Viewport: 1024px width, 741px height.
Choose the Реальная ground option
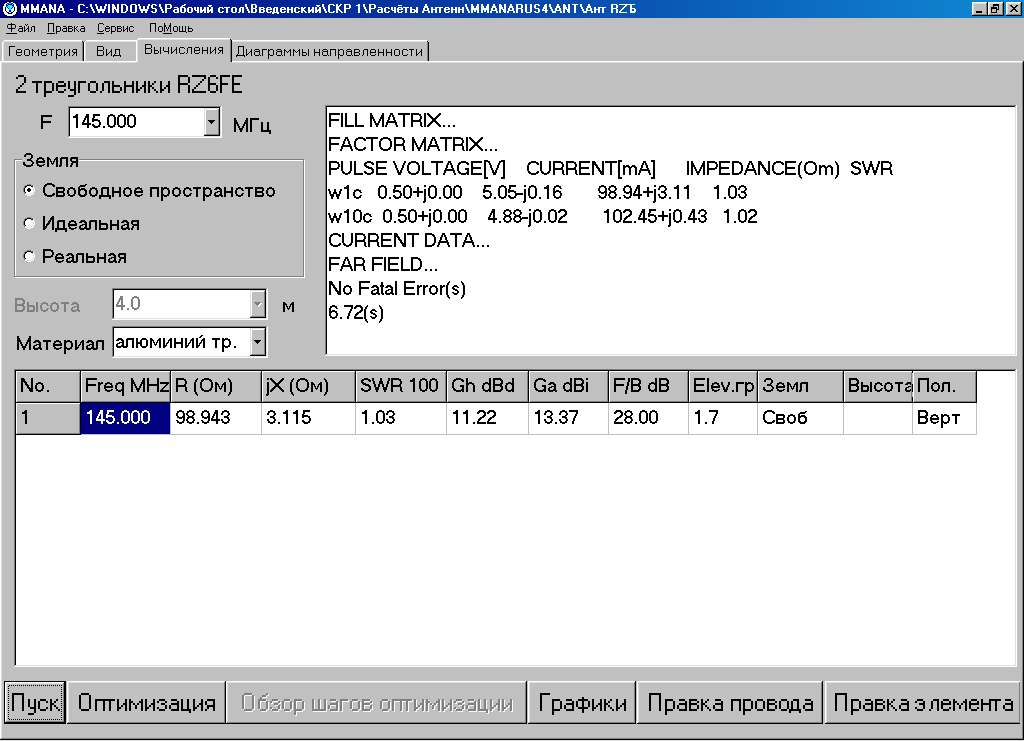pyautogui.click(x=30, y=256)
